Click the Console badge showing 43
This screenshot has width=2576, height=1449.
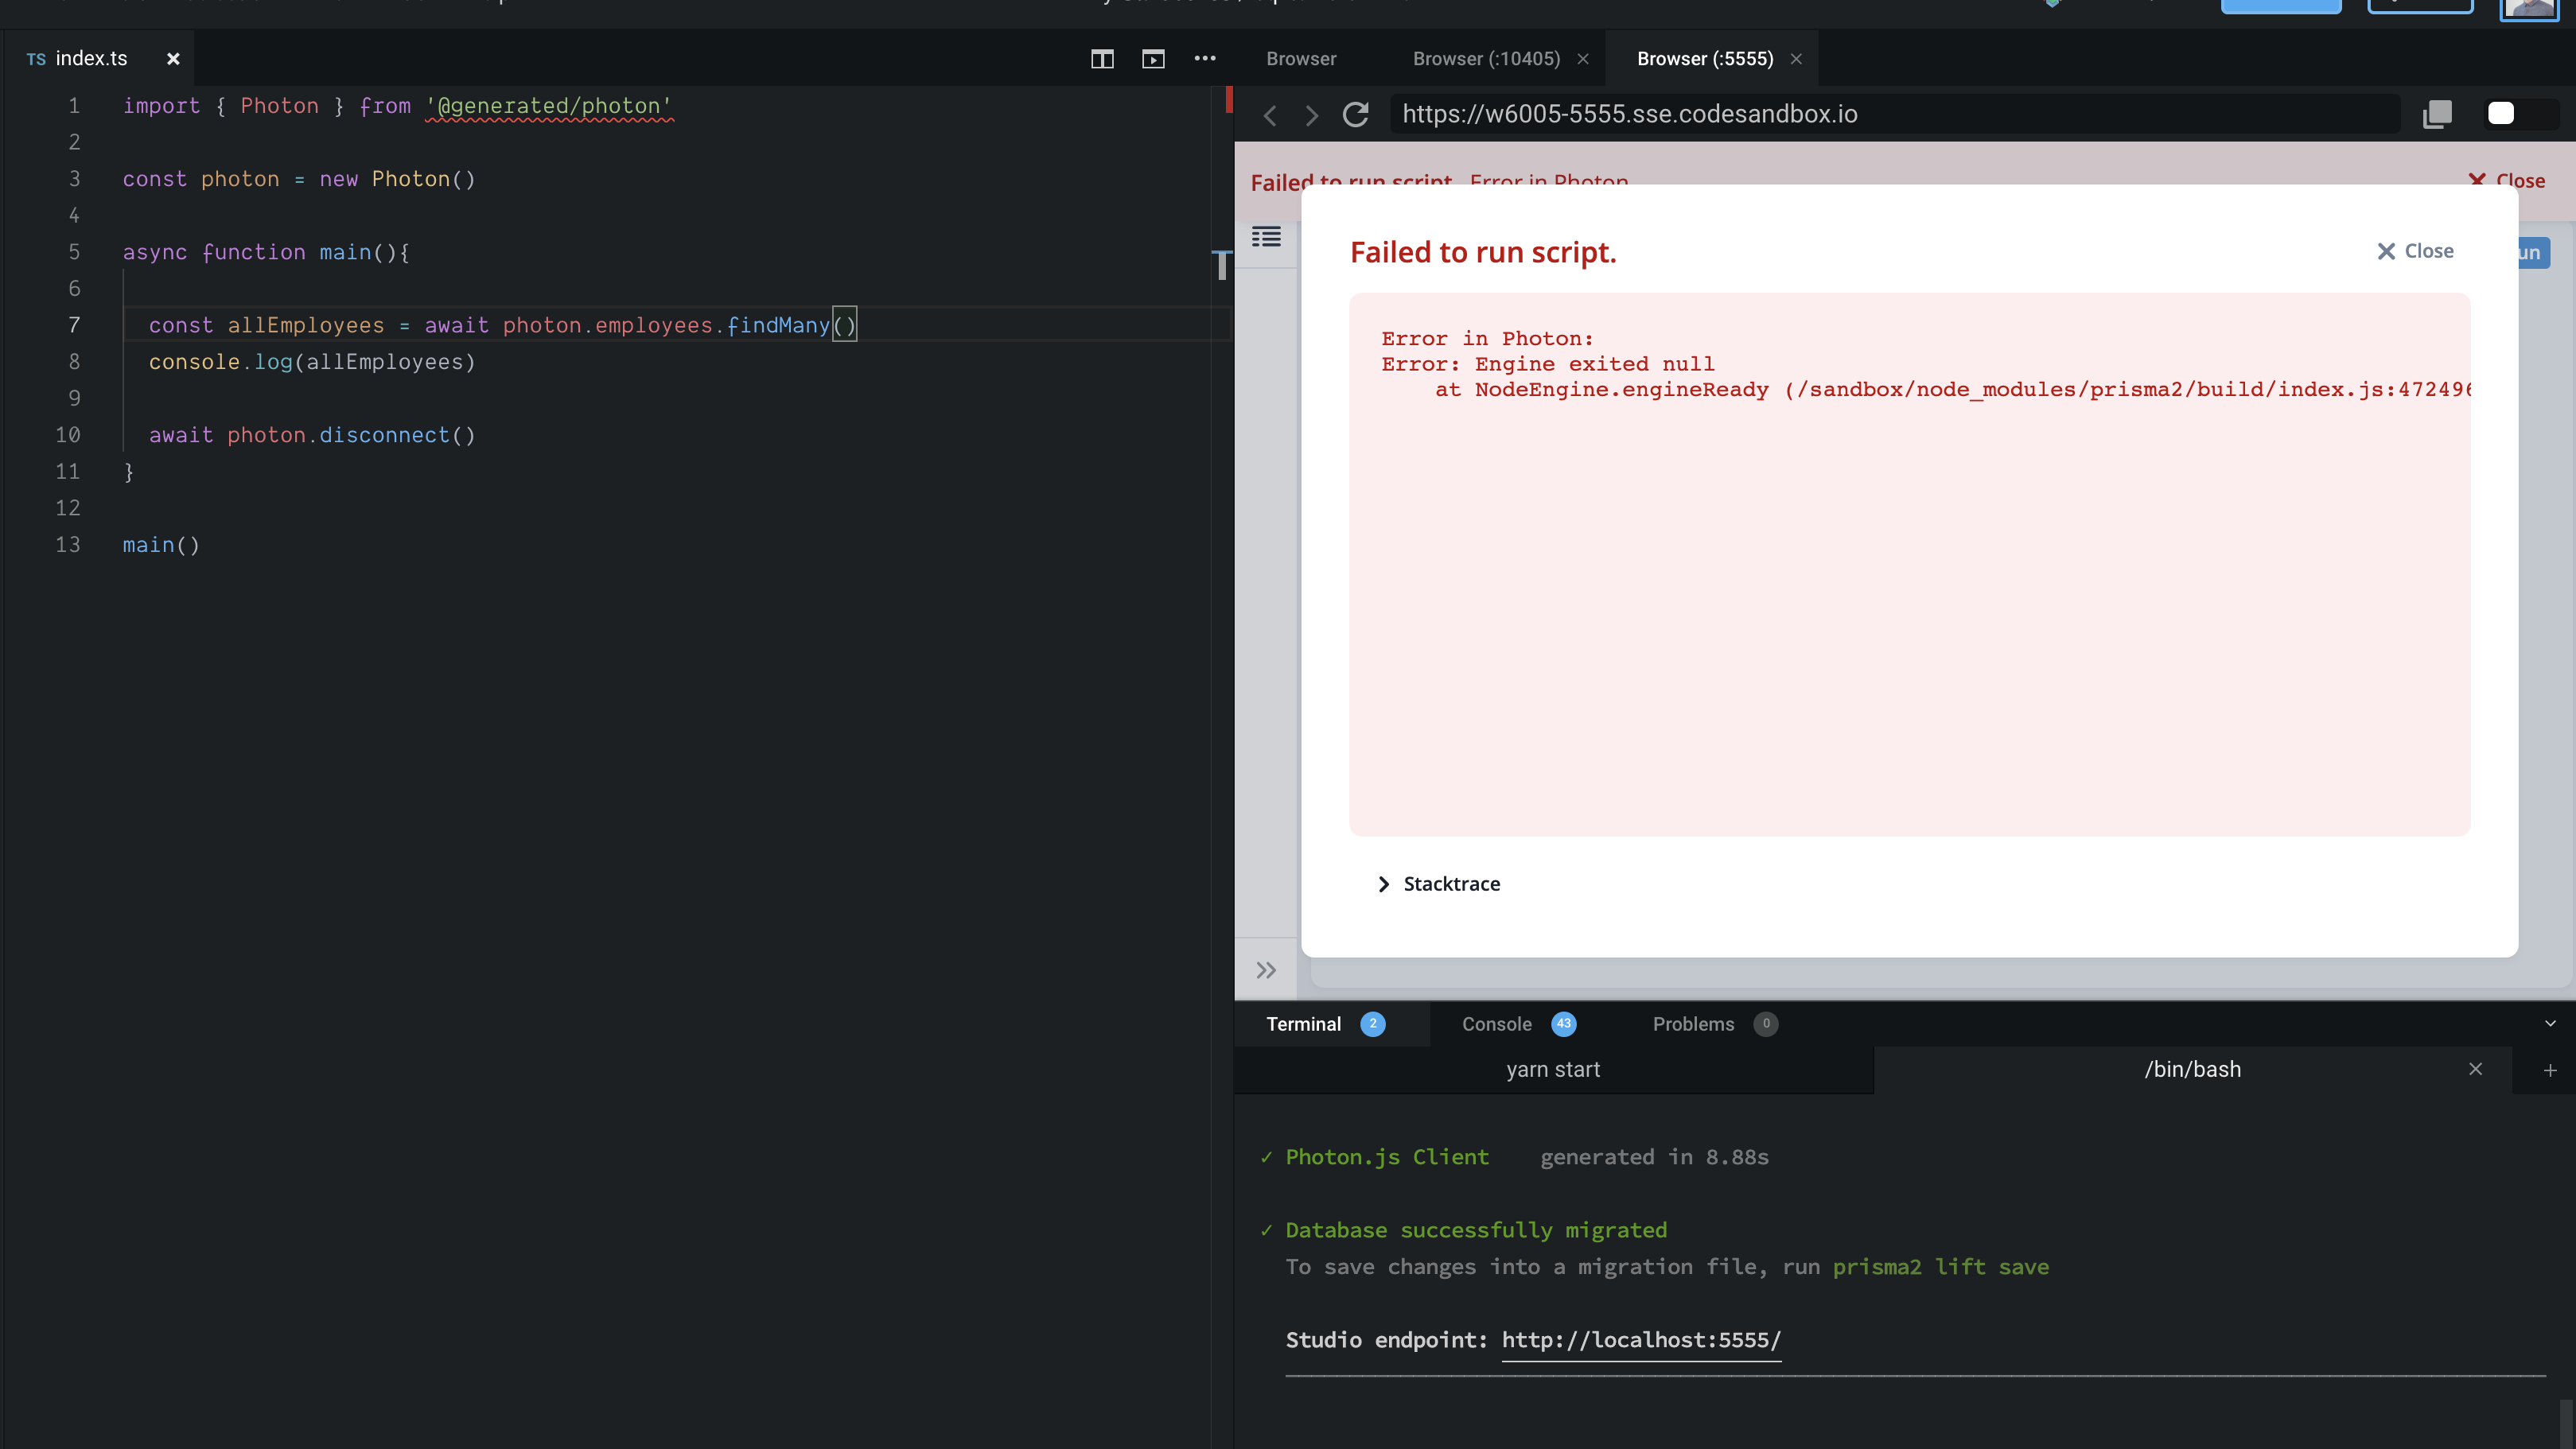click(x=1563, y=1024)
